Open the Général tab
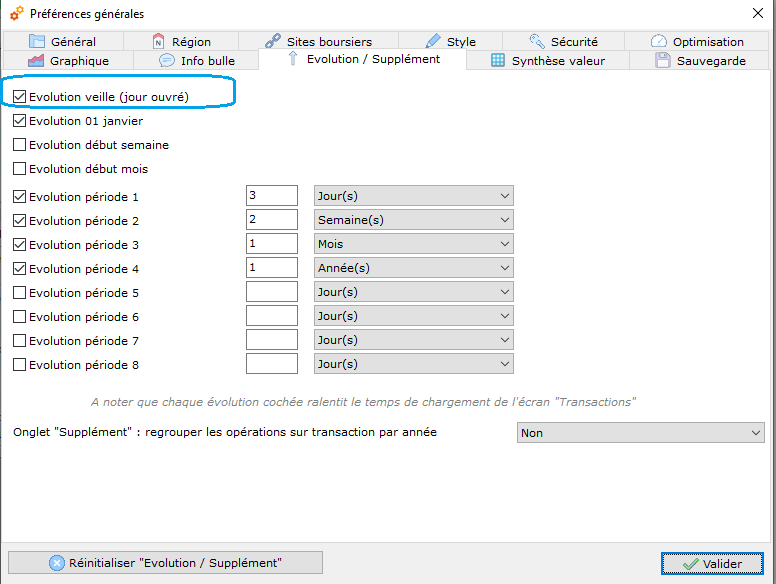Screen dimensions: 776x584 (63, 42)
